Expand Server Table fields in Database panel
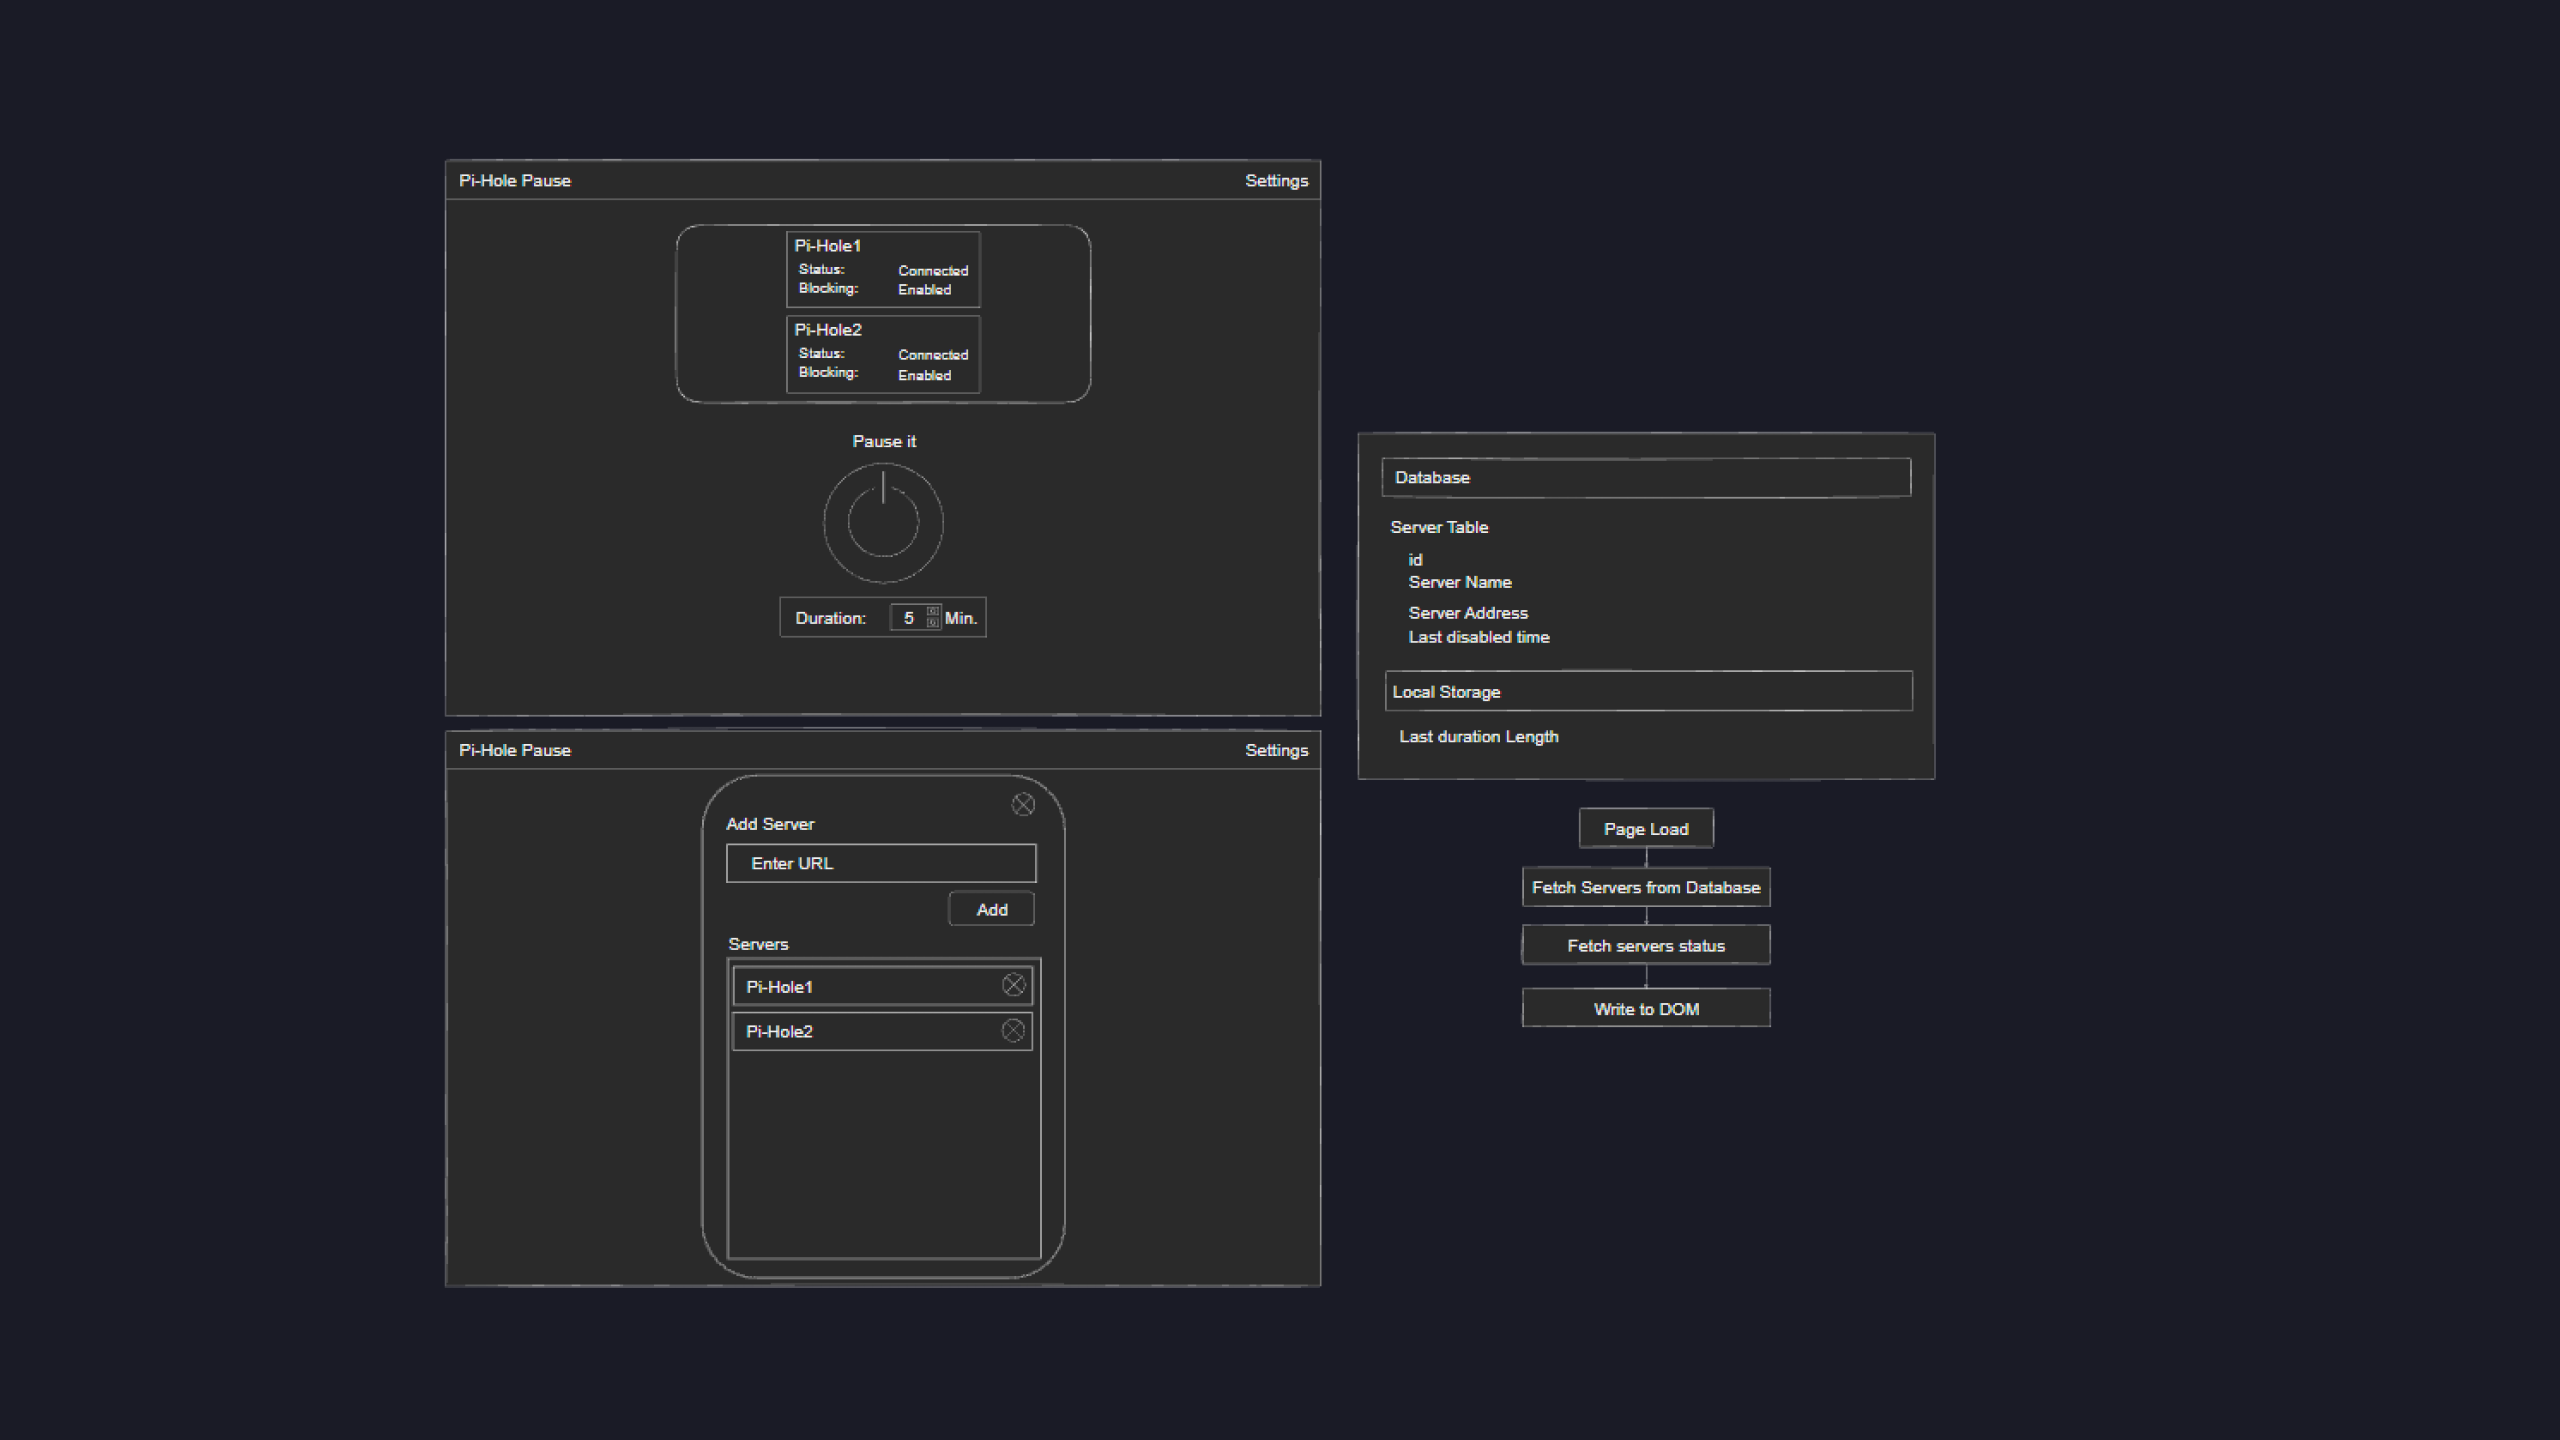The width and height of the screenshot is (2560, 1440). pyautogui.click(x=1438, y=526)
